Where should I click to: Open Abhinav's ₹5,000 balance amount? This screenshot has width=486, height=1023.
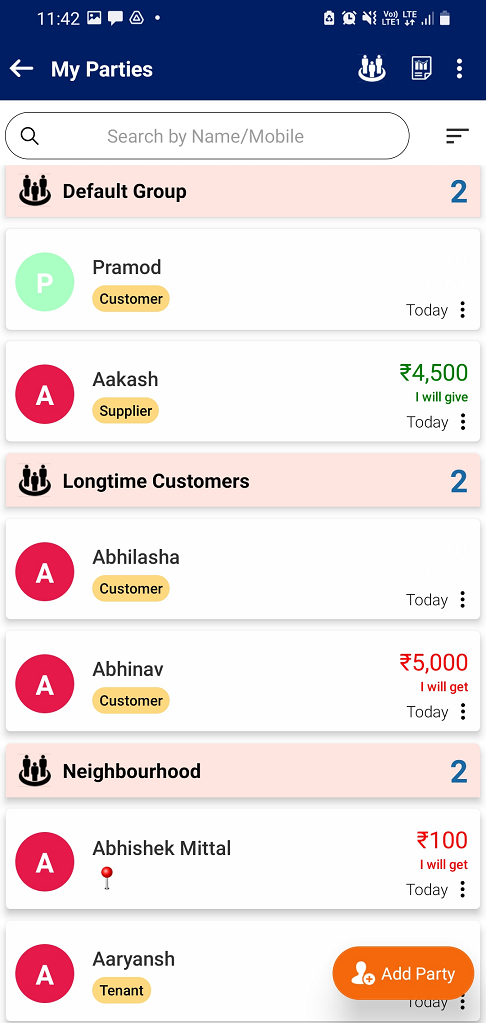pos(434,662)
